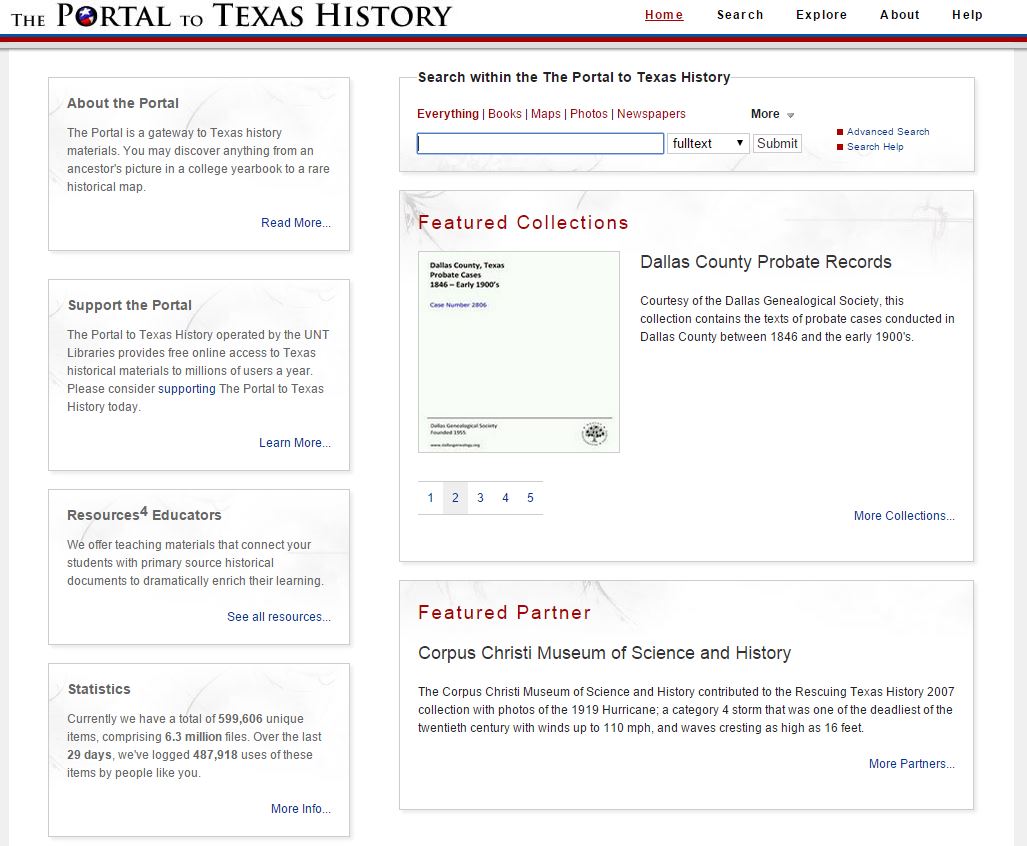Expand the More search options dropdown
Viewport: 1027px width, 846px height.
click(x=772, y=114)
